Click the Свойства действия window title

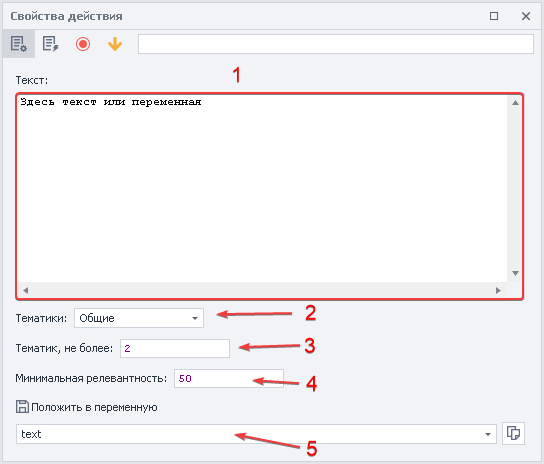pyautogui.click(x=66, y=16)
